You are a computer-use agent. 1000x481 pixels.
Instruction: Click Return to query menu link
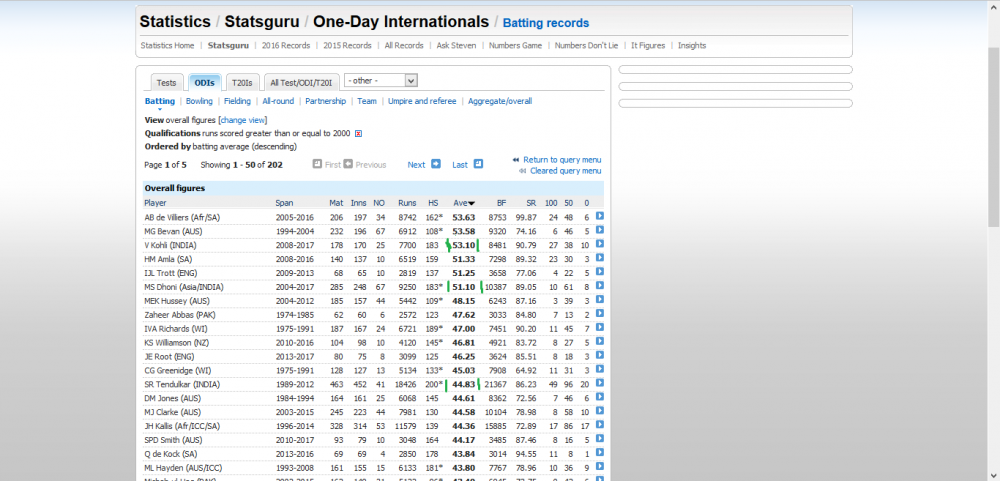(562, 159)
